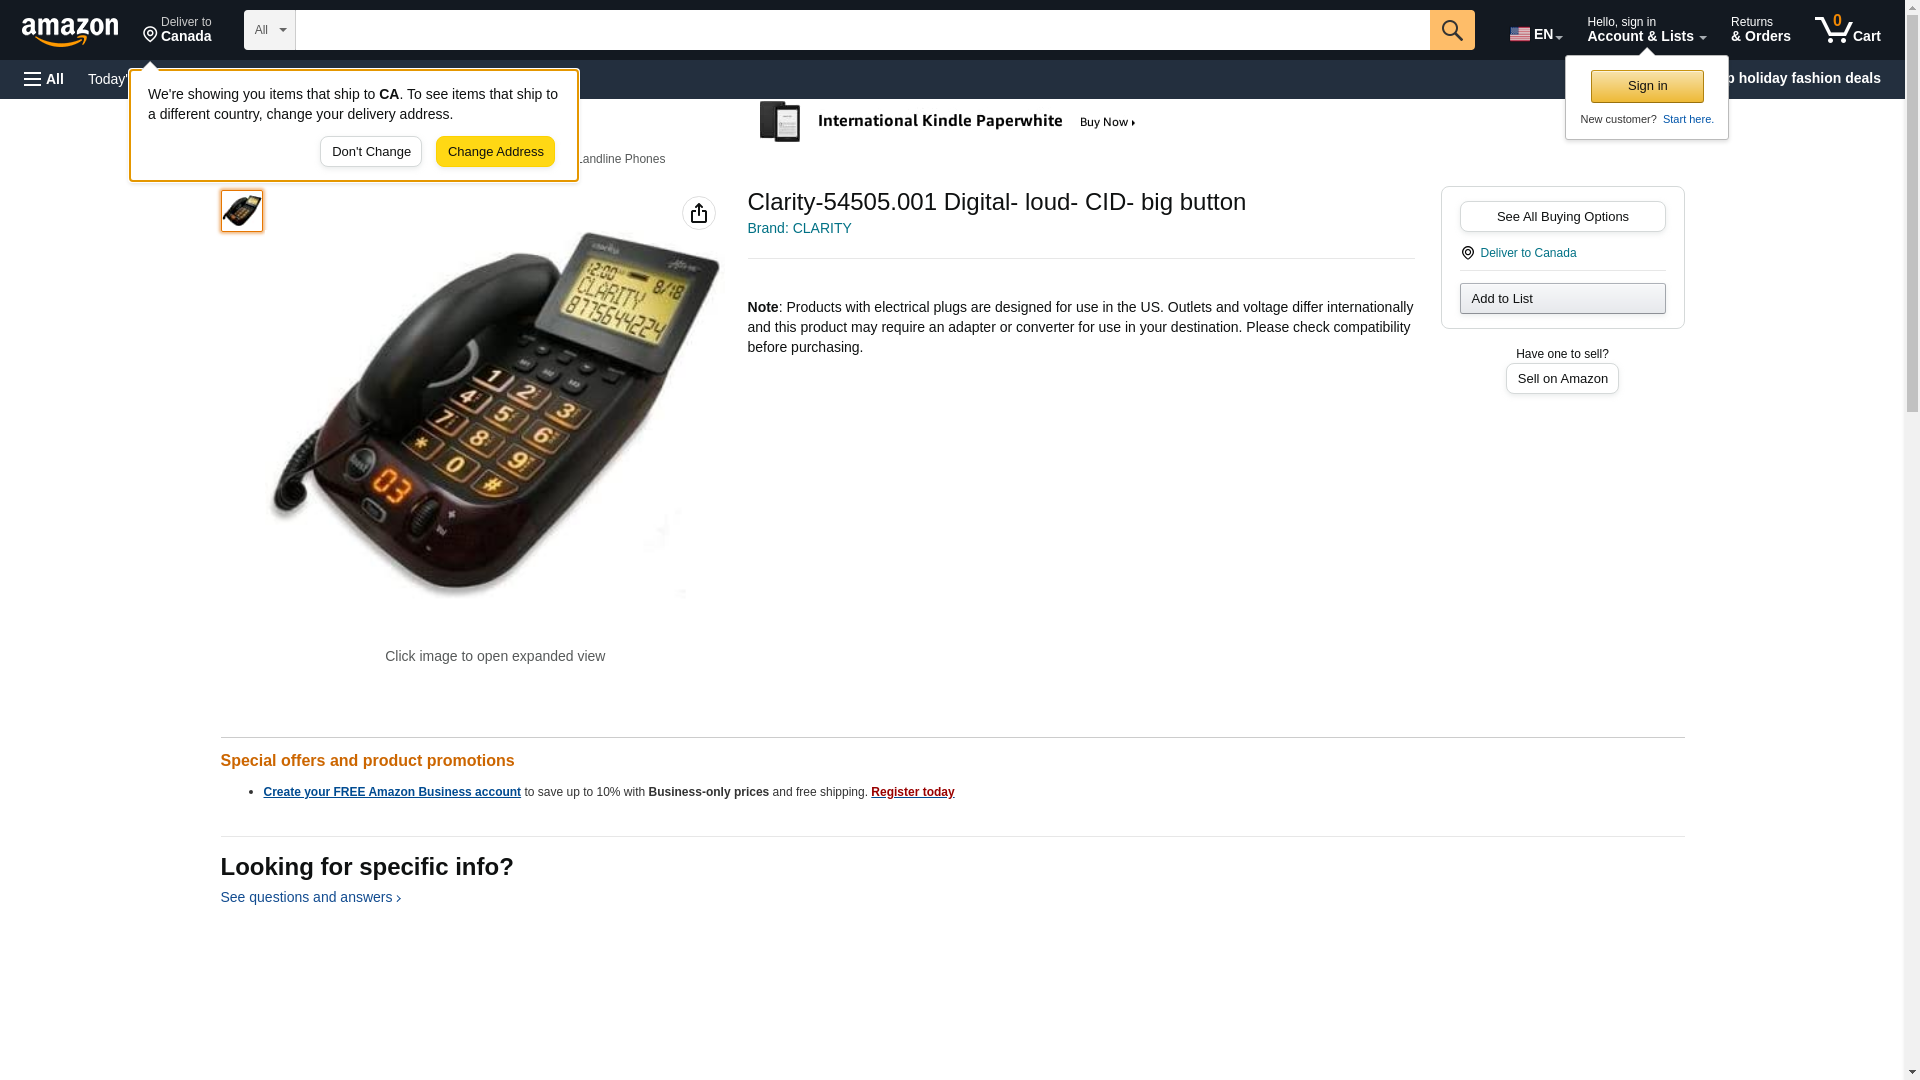Open the EN language selector
Viewport: 1920px width, 1080px height.
1536,34
